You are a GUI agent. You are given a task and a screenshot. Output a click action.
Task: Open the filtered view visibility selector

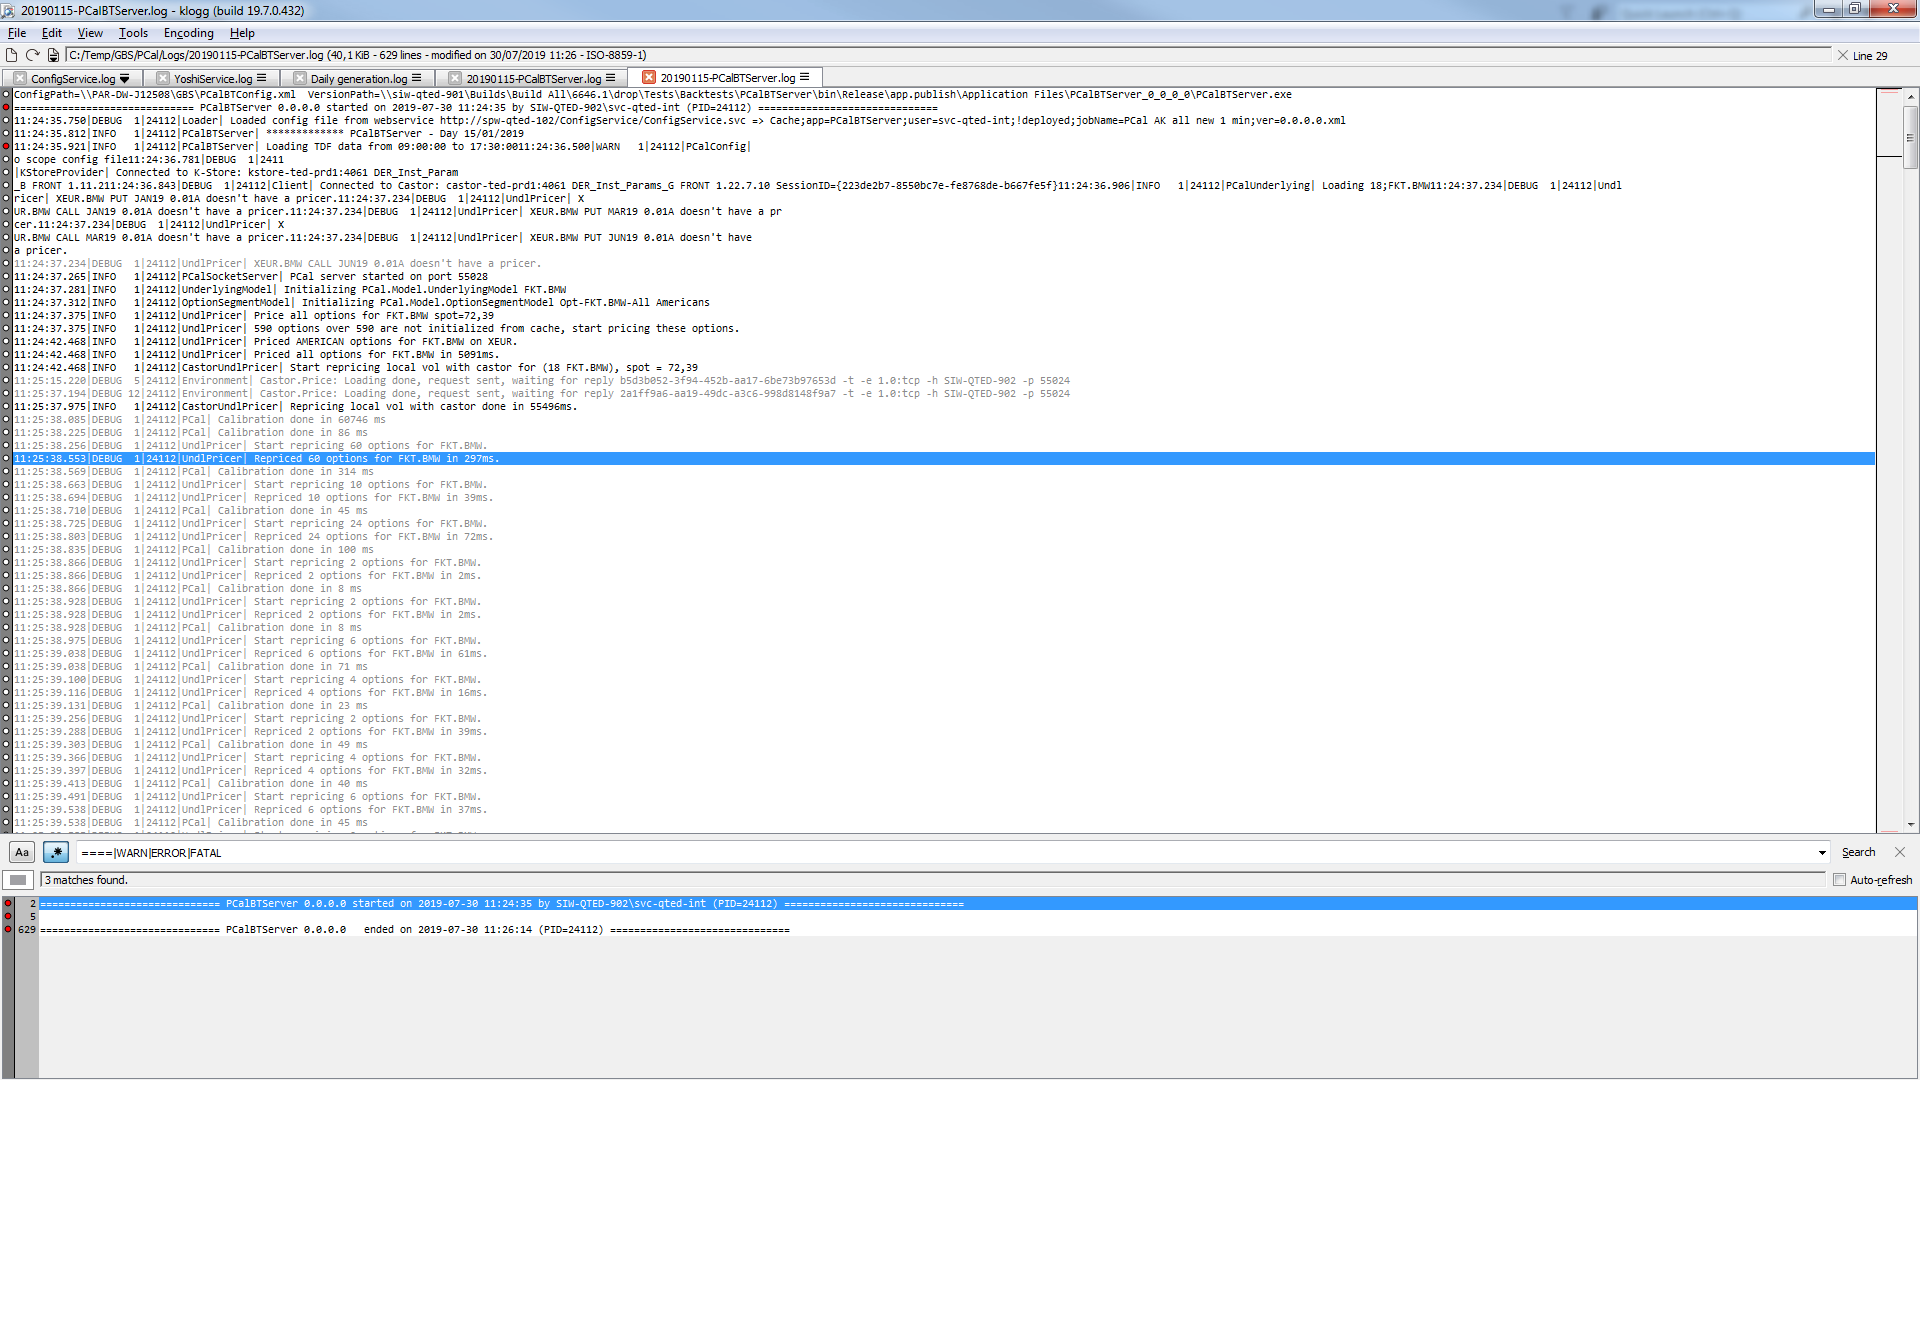click(x=18, y=880)
